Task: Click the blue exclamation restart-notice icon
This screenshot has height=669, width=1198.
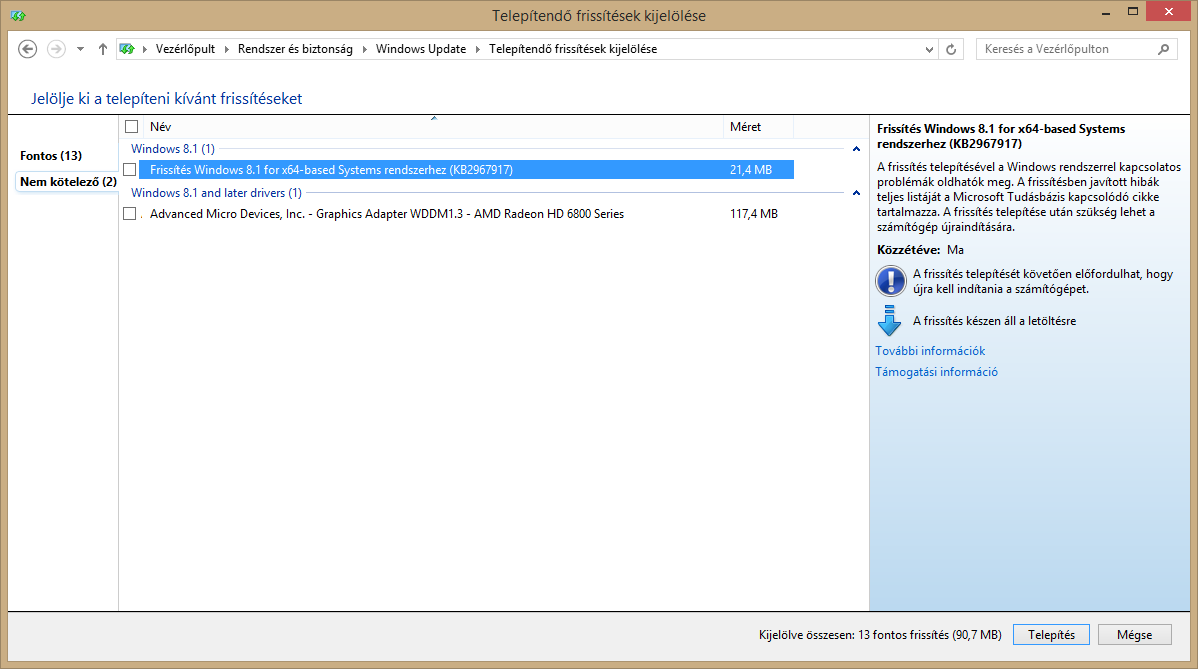Action: pos(891,281)
